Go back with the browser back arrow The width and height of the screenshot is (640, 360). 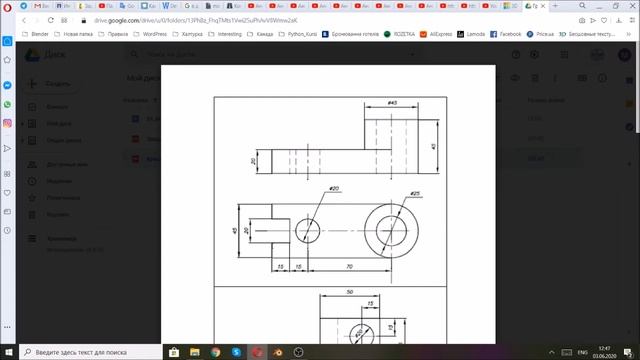(x=24, y=20)
